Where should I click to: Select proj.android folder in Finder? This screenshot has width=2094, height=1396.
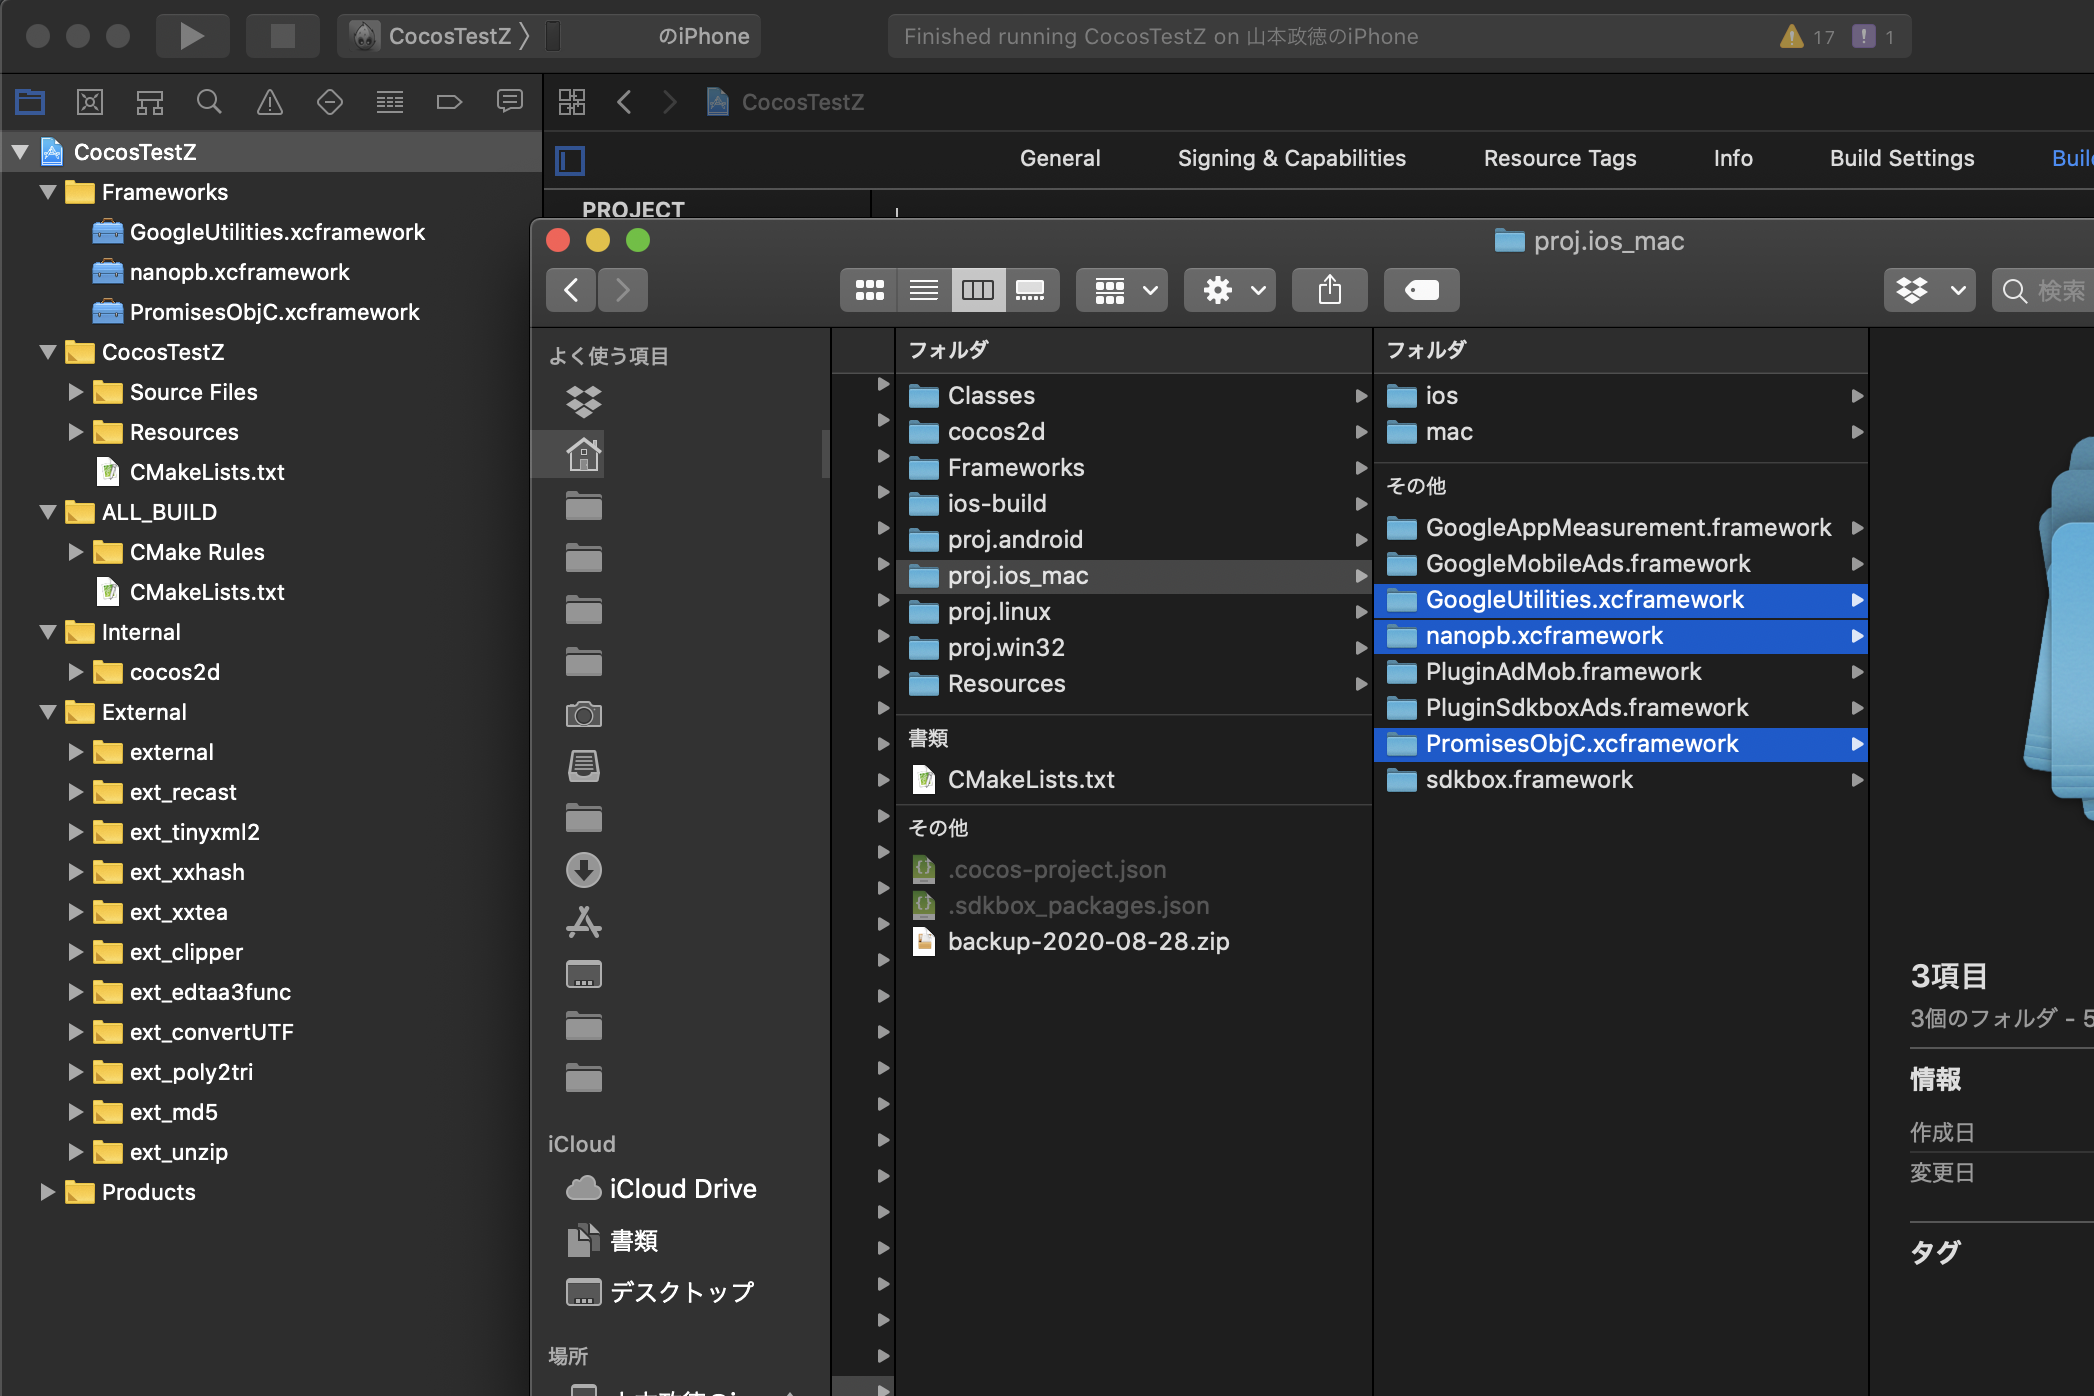click(x=1134, y=540)
